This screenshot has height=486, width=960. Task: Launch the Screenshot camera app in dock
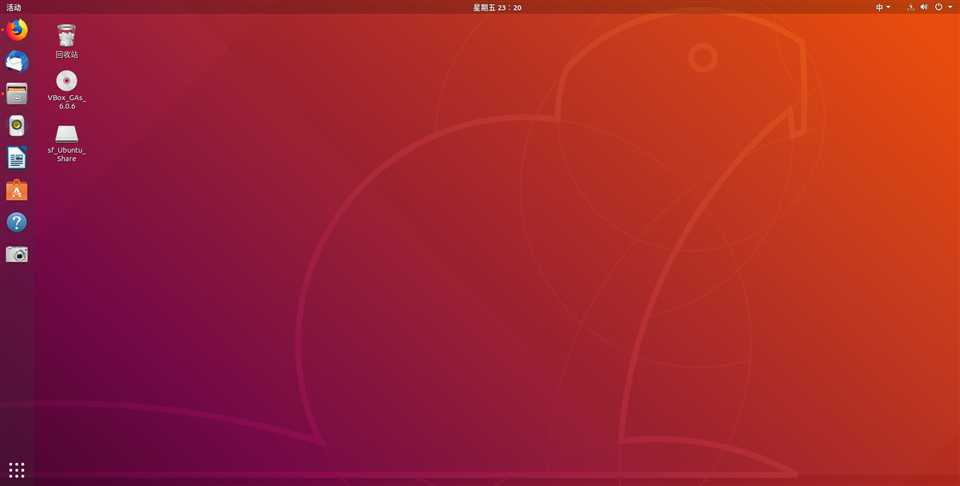tap(17, 254)
